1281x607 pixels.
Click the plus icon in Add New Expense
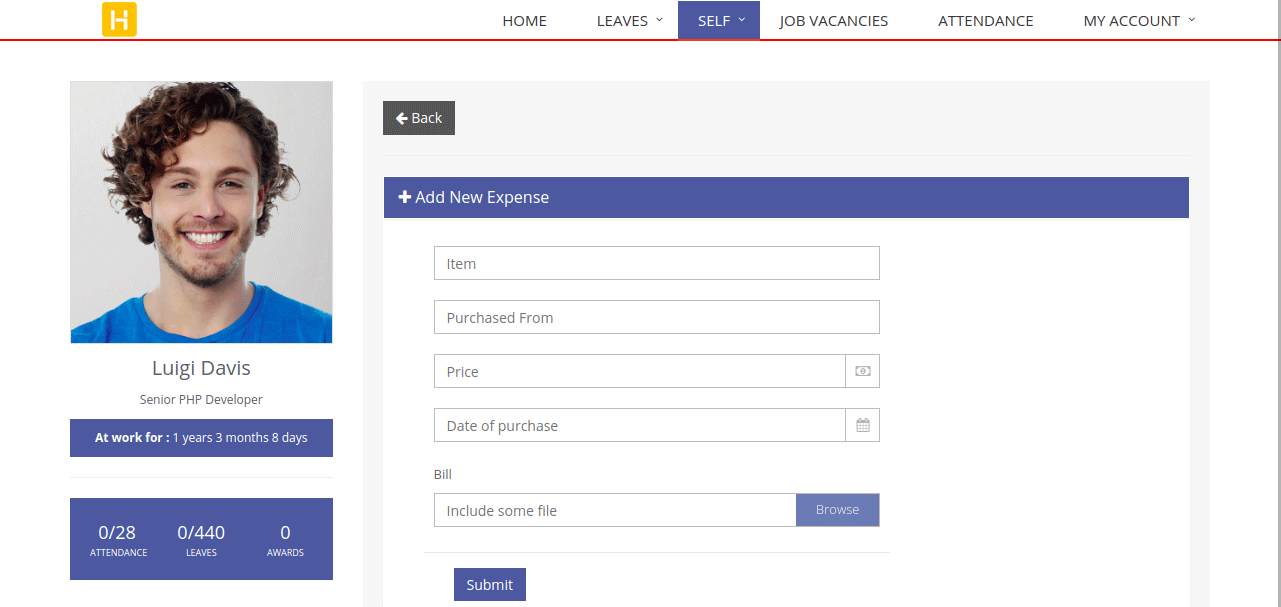coord(405,197)
